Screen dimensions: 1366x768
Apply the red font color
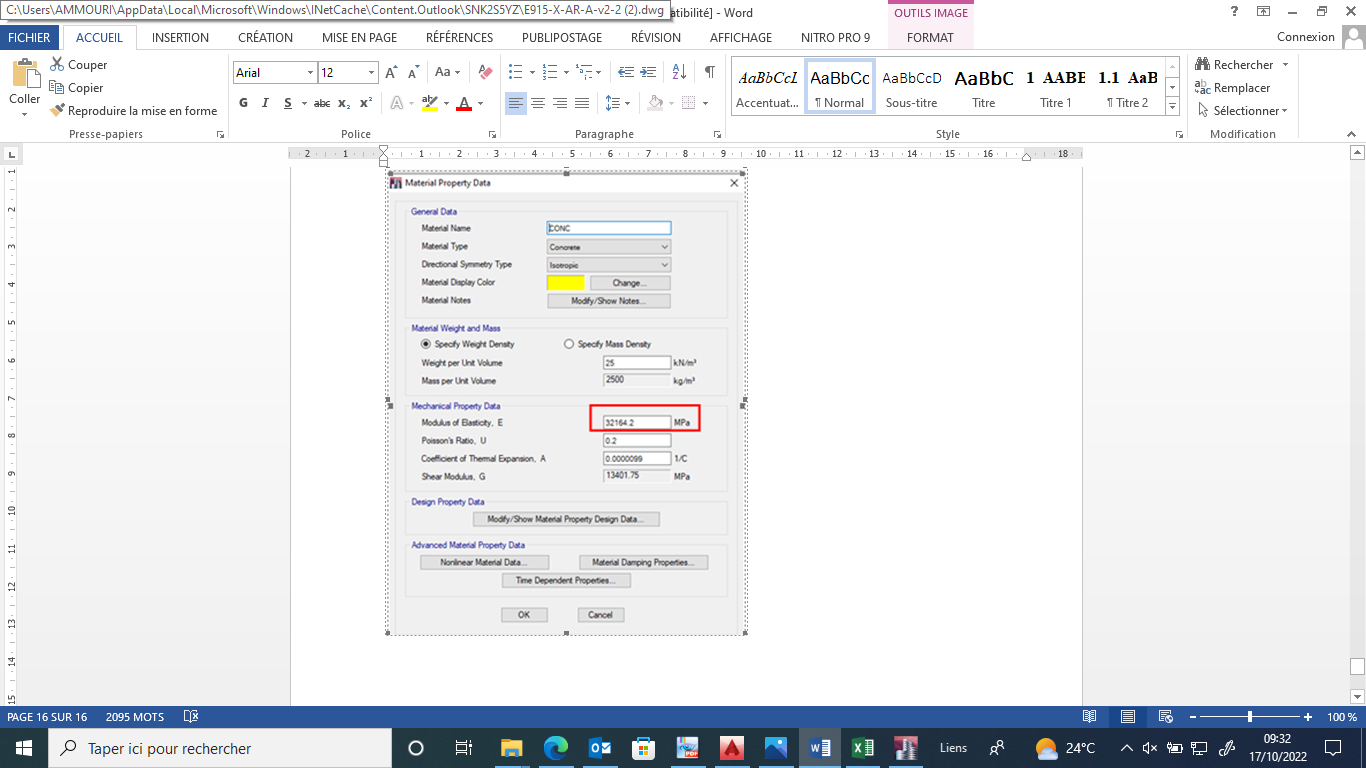(x=463, y=103)
